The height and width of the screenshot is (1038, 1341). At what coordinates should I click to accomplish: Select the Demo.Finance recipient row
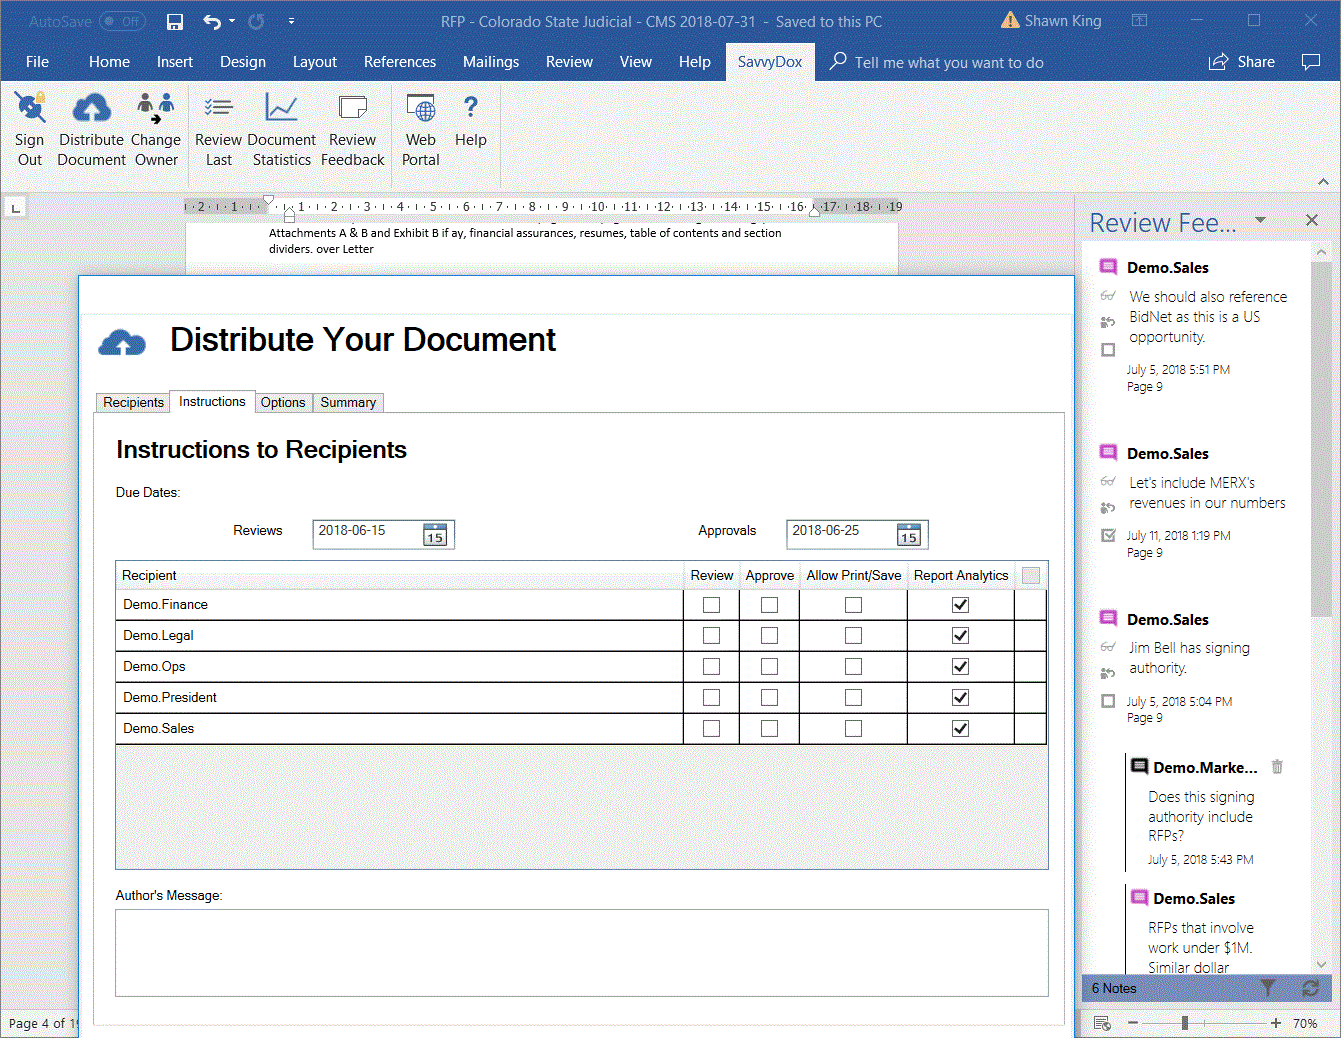(x=581, y=605)
